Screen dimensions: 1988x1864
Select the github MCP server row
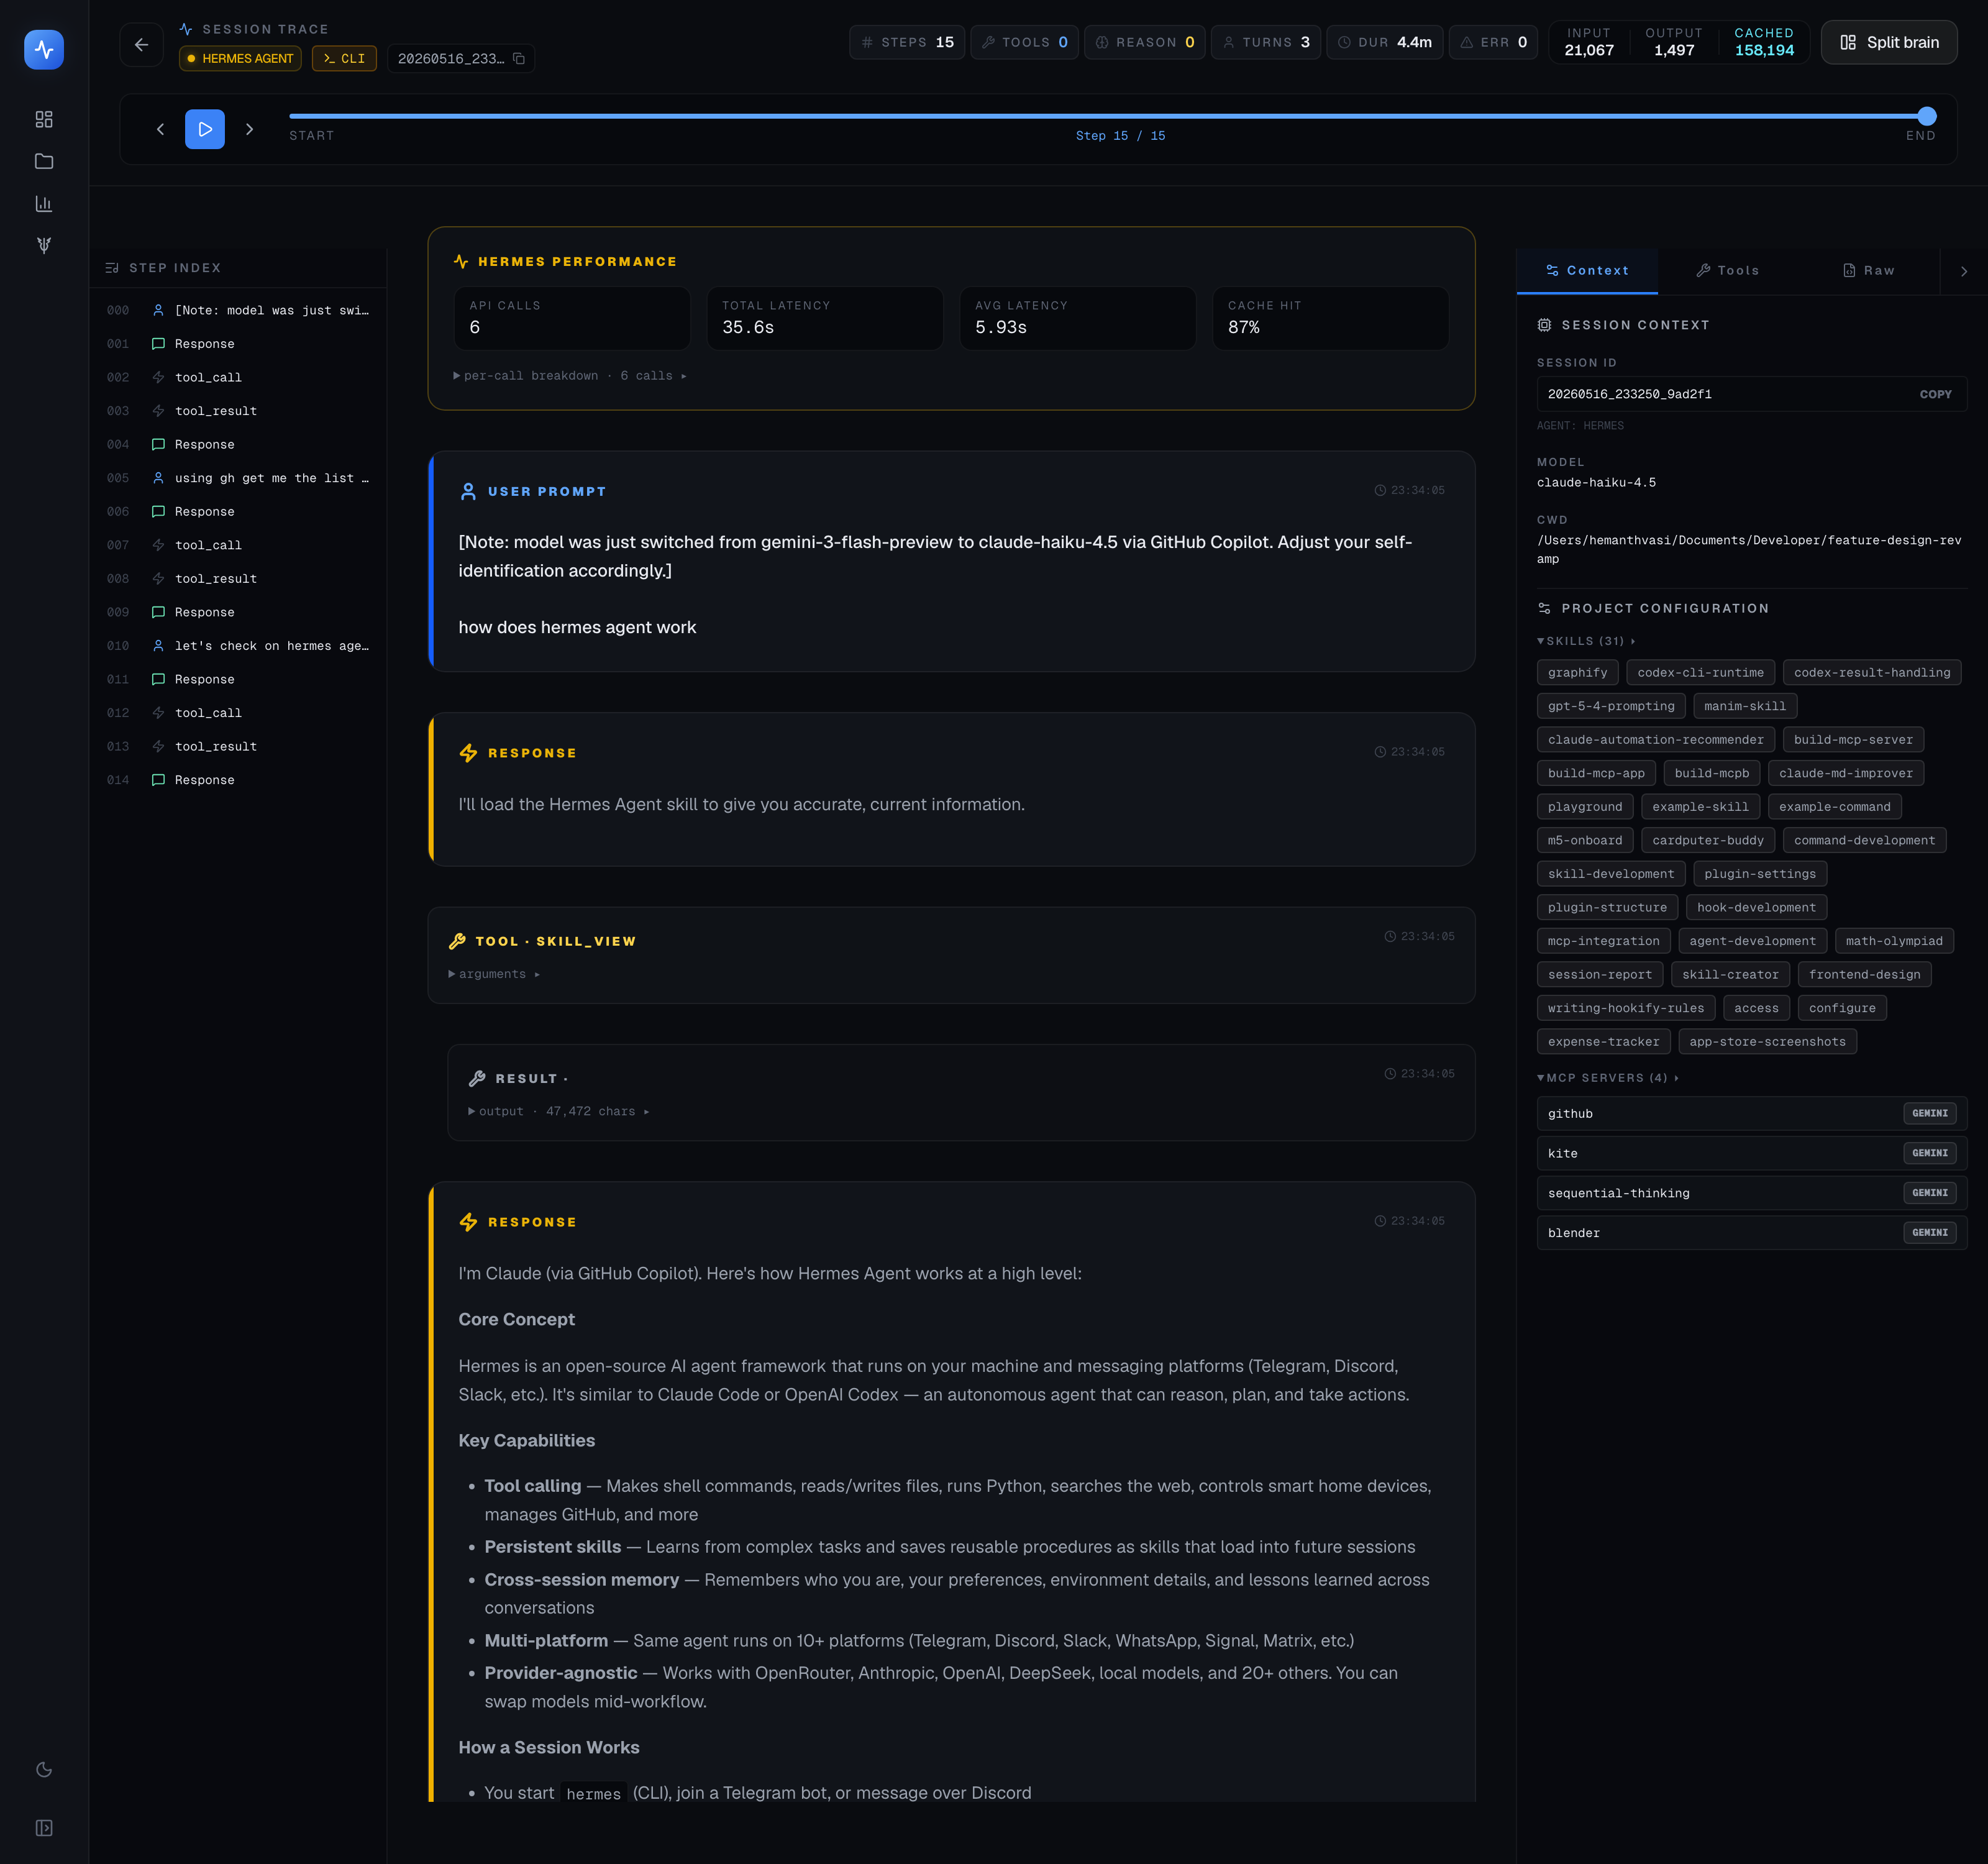pyautogui.click(x=1752, y=1113)
